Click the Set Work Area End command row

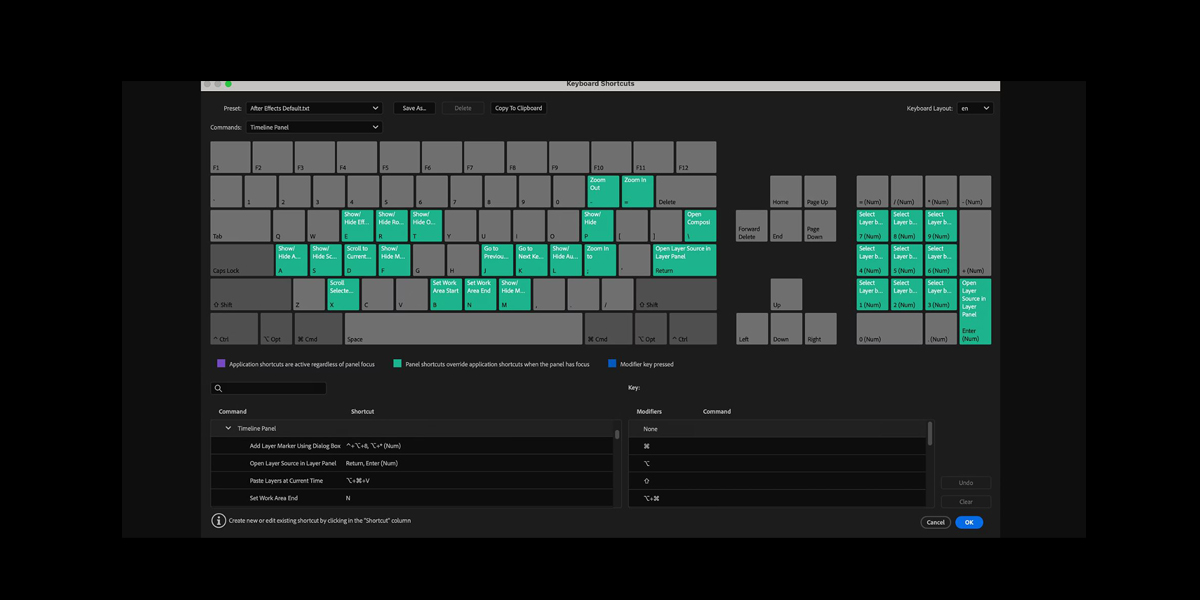[414, 498]
